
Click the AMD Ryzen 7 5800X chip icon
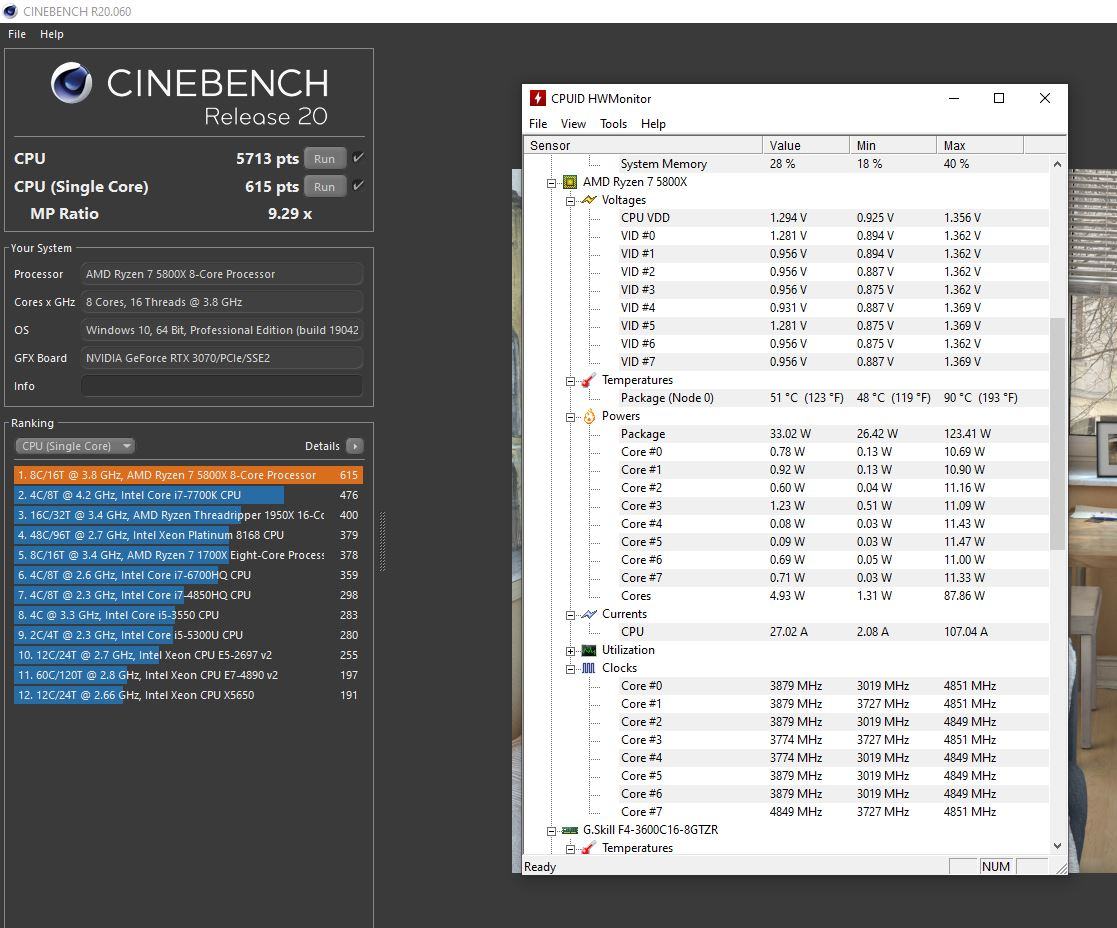(x=569, y=182)
